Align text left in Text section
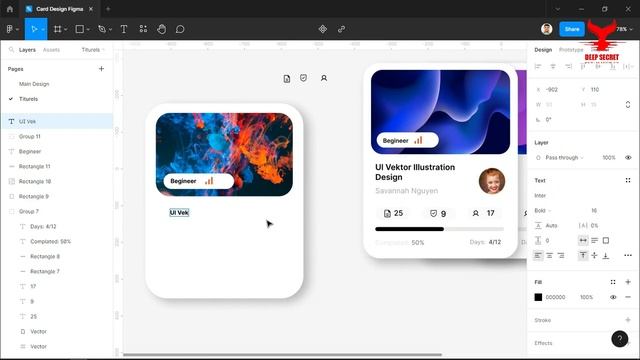 [x=538, y=256]
